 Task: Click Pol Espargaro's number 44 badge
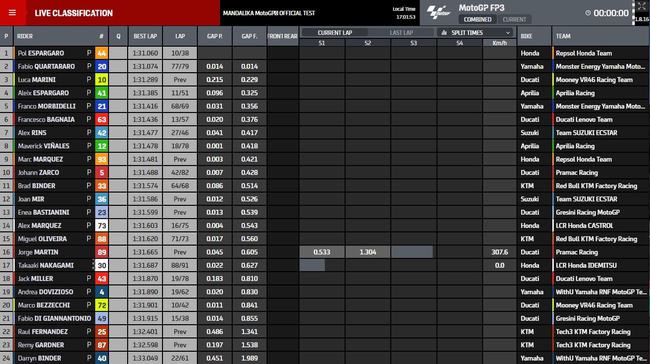click(102, 53)
